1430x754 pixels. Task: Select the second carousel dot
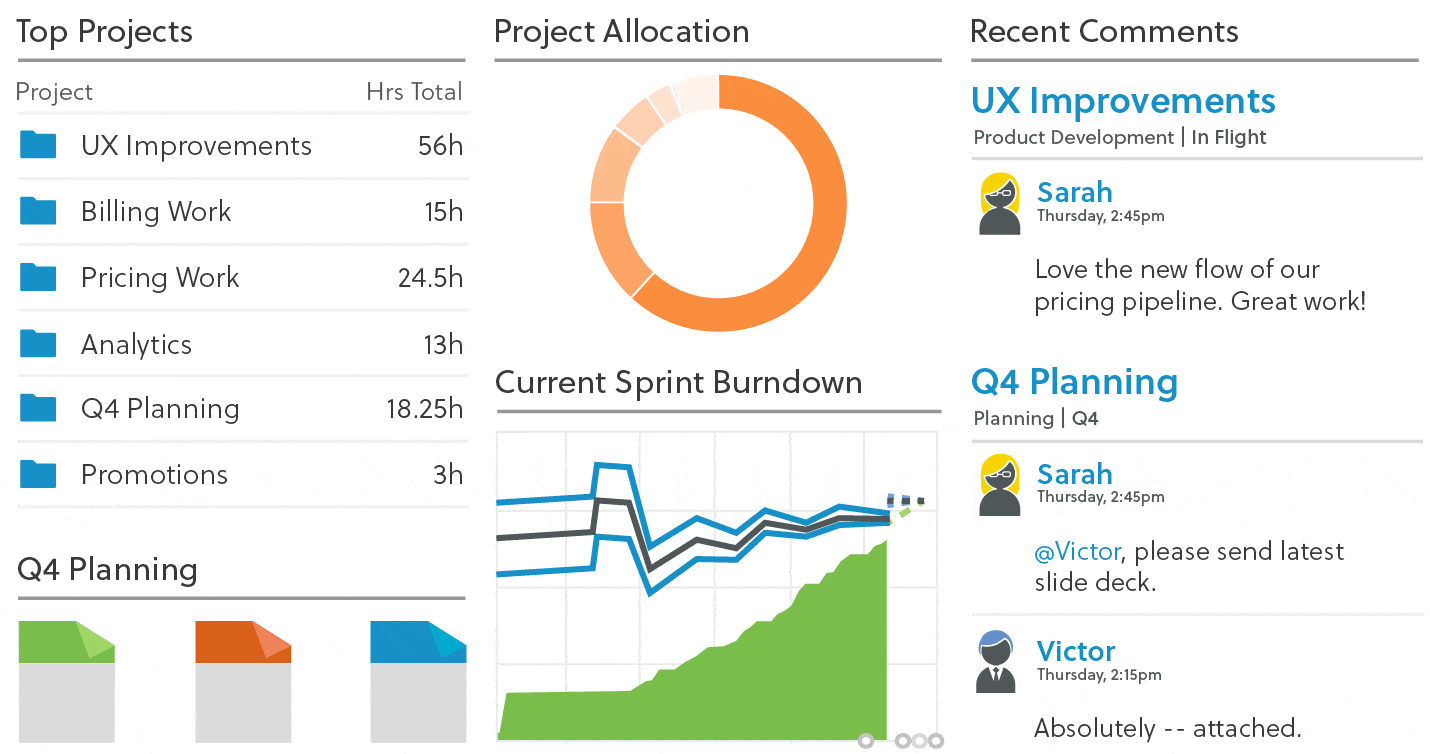click(x=904, y=740)
